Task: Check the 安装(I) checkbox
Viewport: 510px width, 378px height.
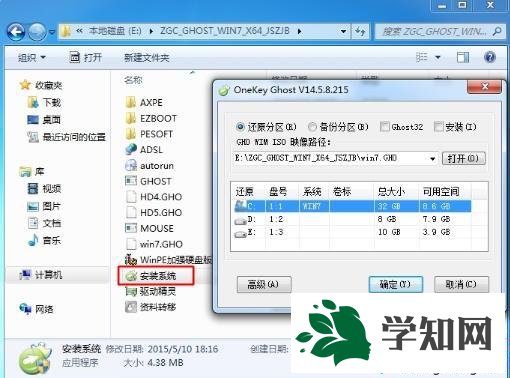Action: (x=438, y=127)
